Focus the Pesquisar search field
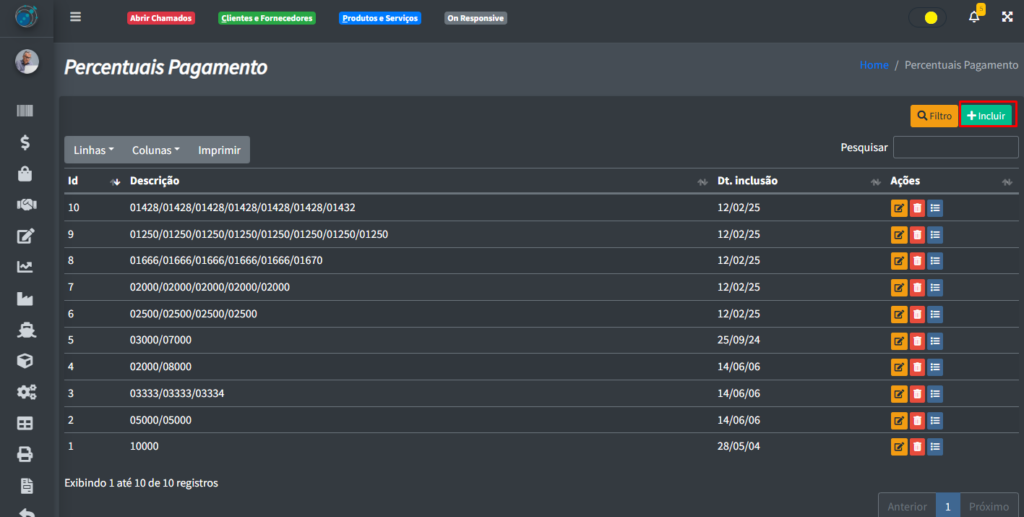Image resolution: width=1024 pixels, height=517 pixels. click(955, 147)
